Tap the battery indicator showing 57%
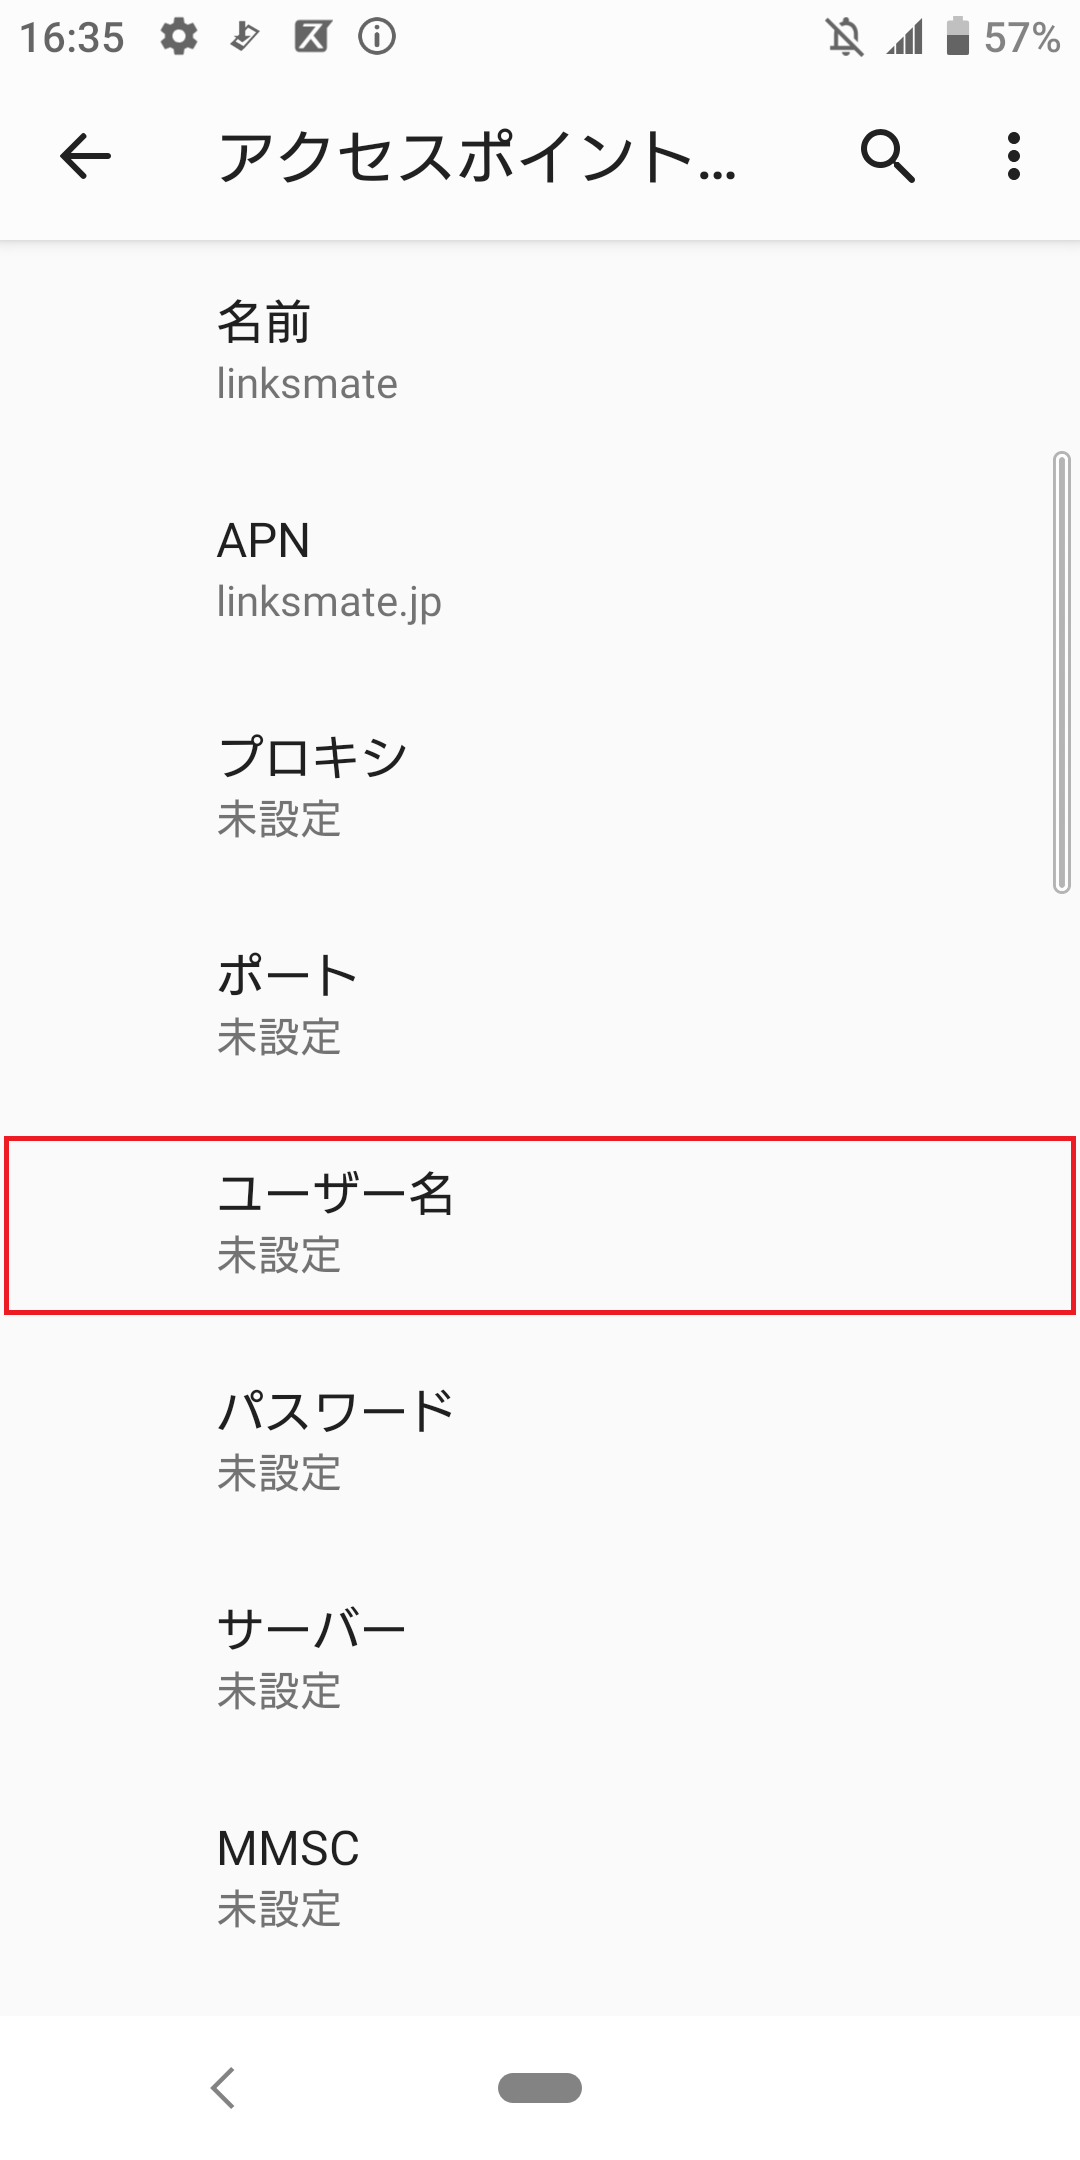Screen dimensions: 1080x2160 (1000, 38)
